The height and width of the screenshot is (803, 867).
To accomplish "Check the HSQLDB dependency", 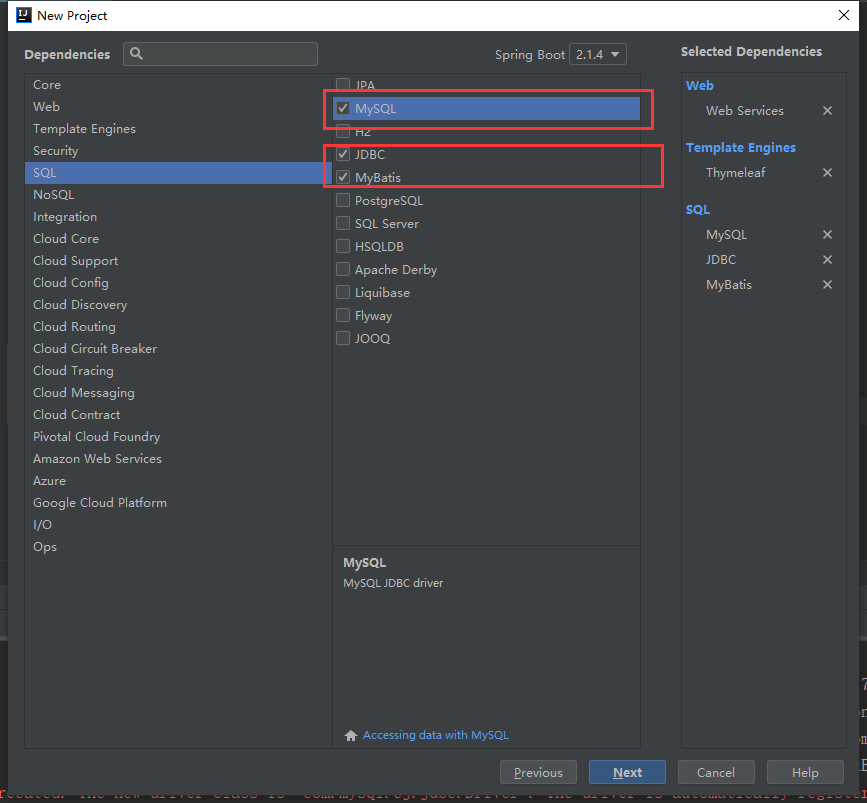I will coord(343,246).
